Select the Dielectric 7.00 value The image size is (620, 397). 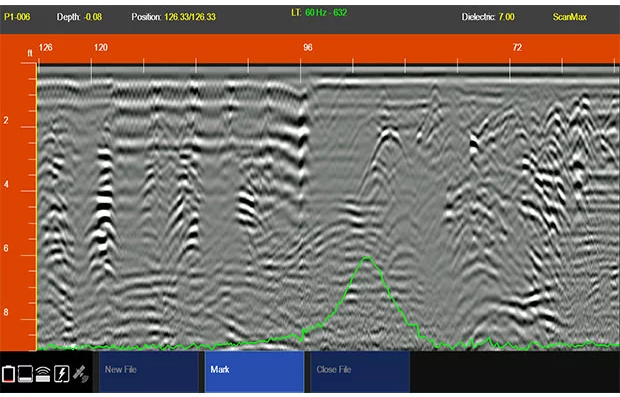[x=488, y=17]
